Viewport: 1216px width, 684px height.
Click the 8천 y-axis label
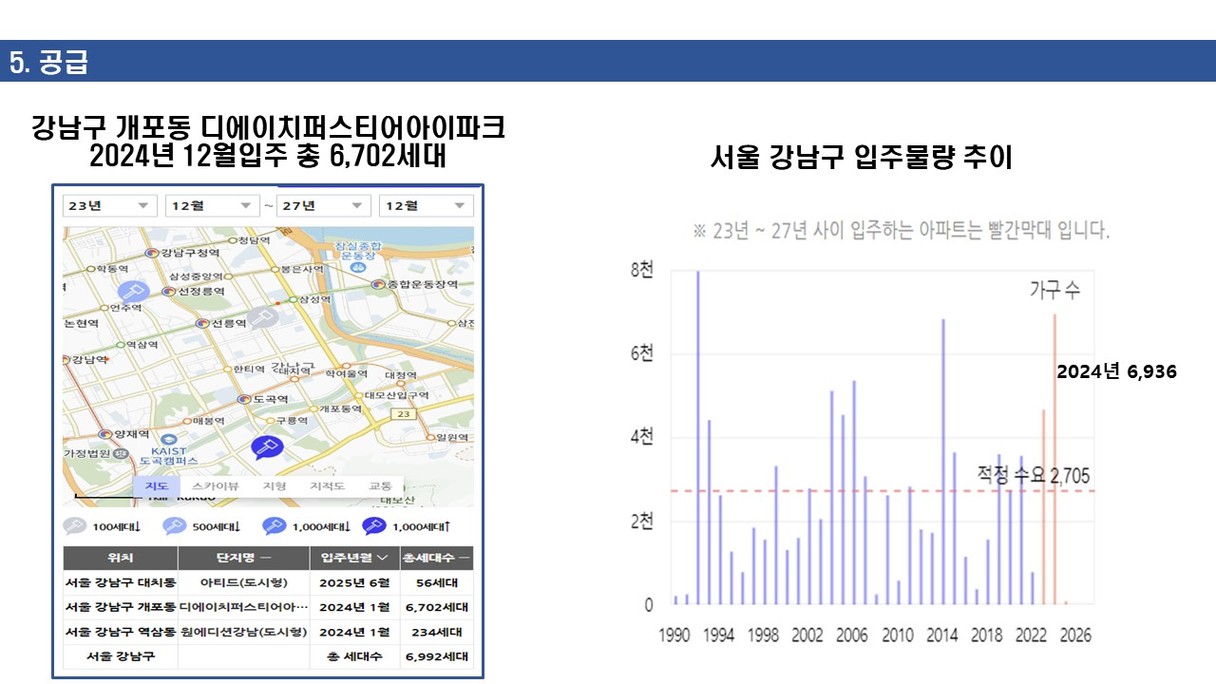click(x=641, y=270)
